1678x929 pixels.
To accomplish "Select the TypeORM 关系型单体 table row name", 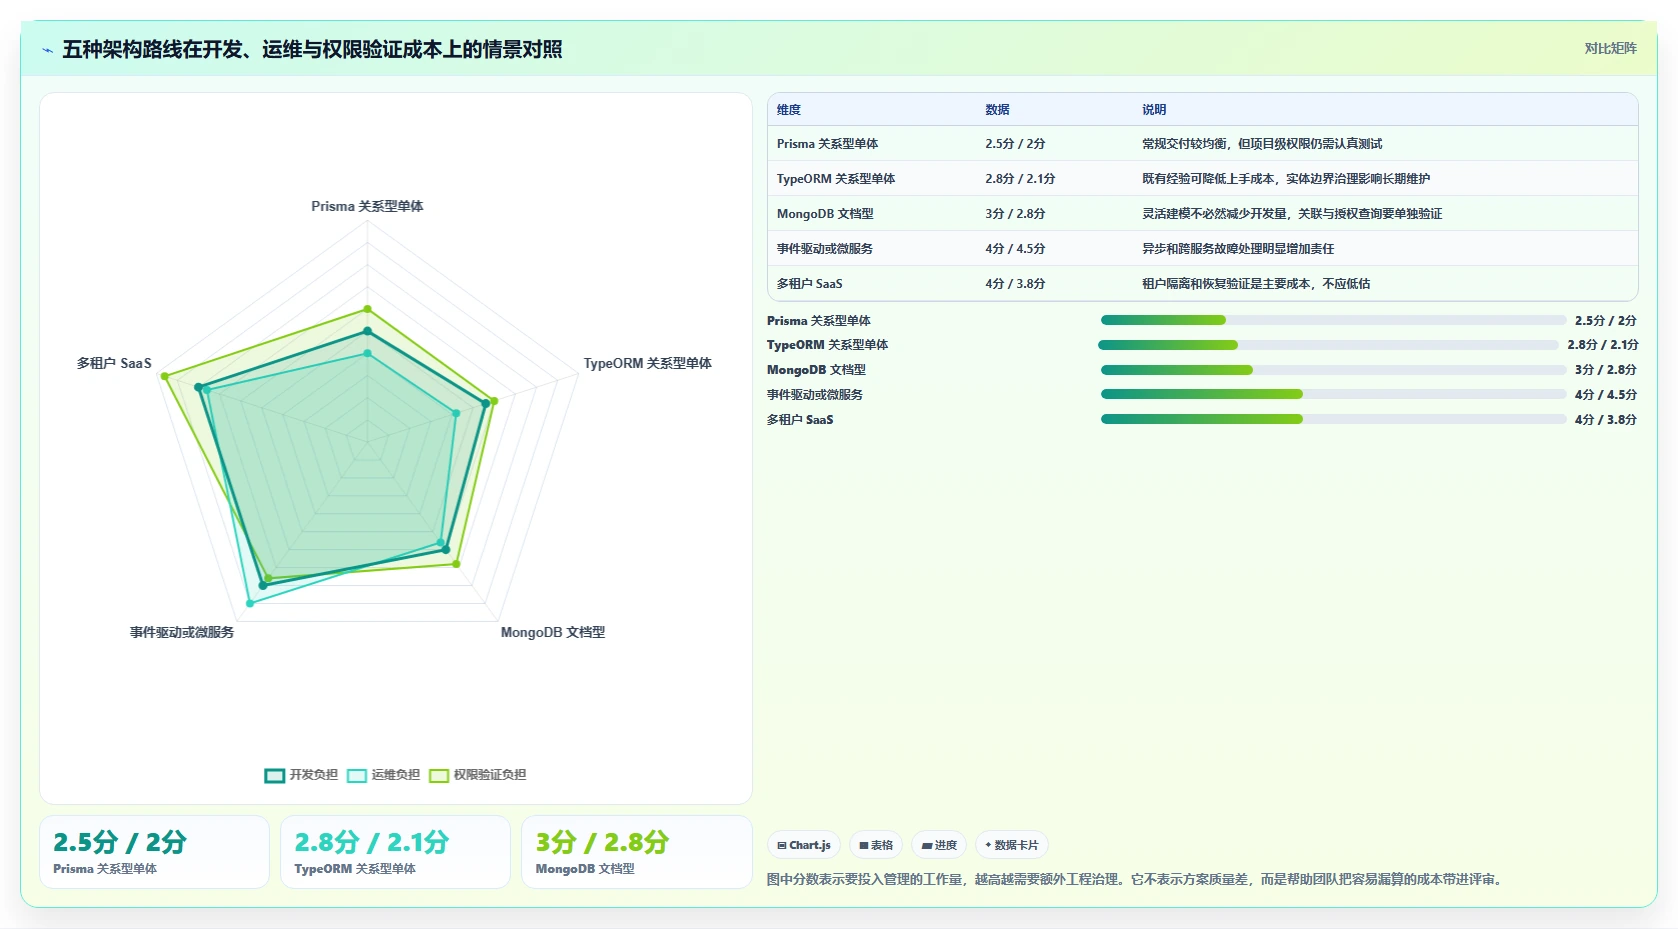I will 836,179.
